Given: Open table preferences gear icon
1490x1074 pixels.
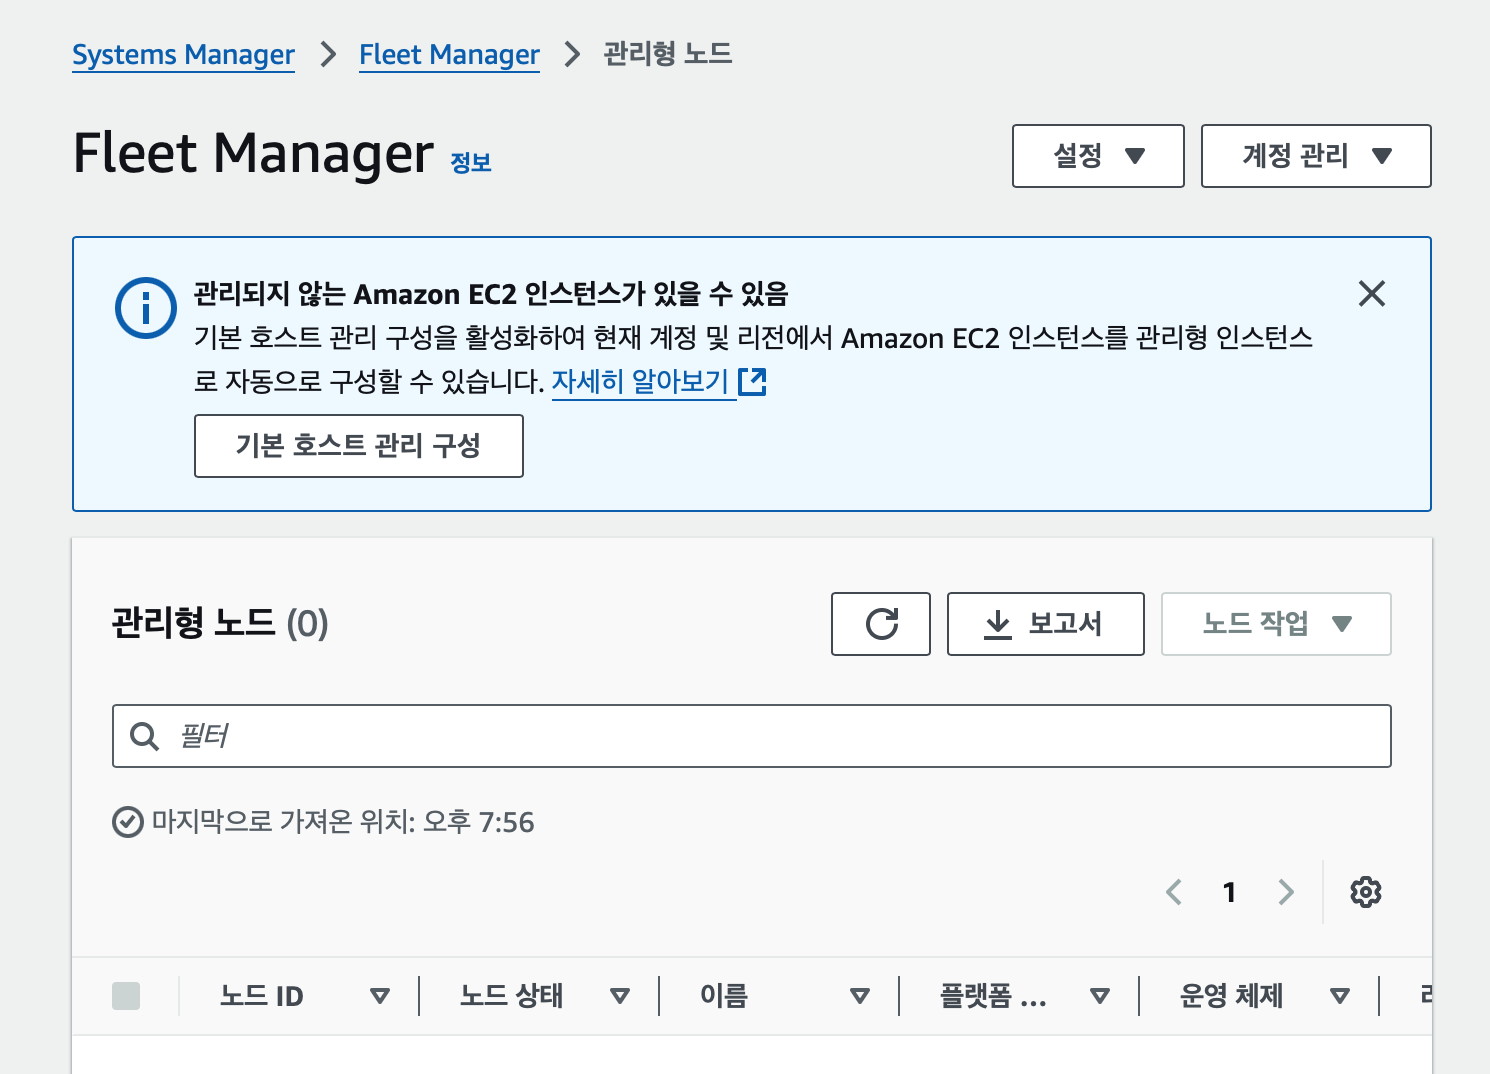Looking at the screenshot, I should [x=1365, y=892].
